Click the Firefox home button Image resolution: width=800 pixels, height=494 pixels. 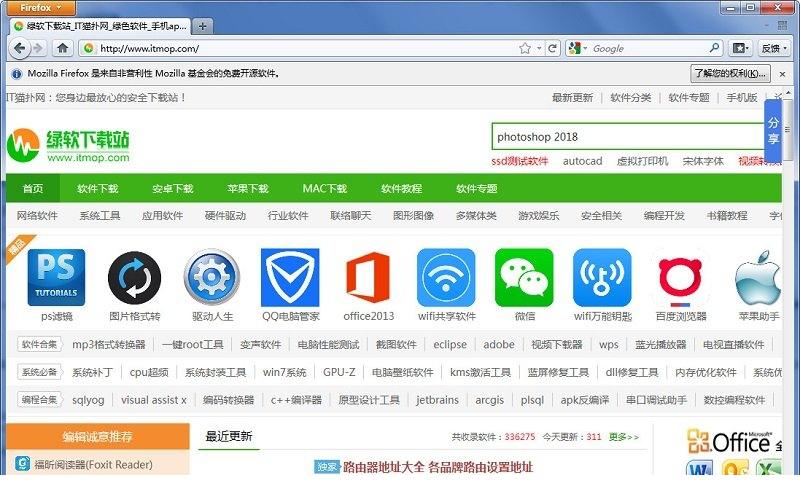coord(63,48)
